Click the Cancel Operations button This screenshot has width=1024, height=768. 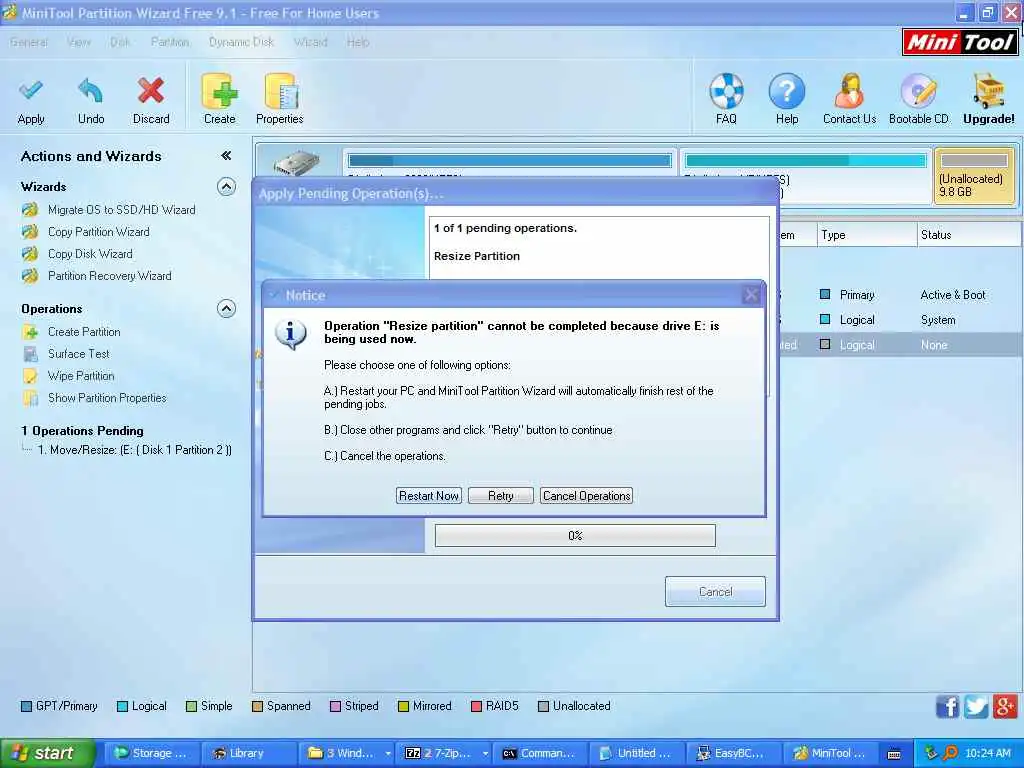pyautogui.click(x=586, y=496)
